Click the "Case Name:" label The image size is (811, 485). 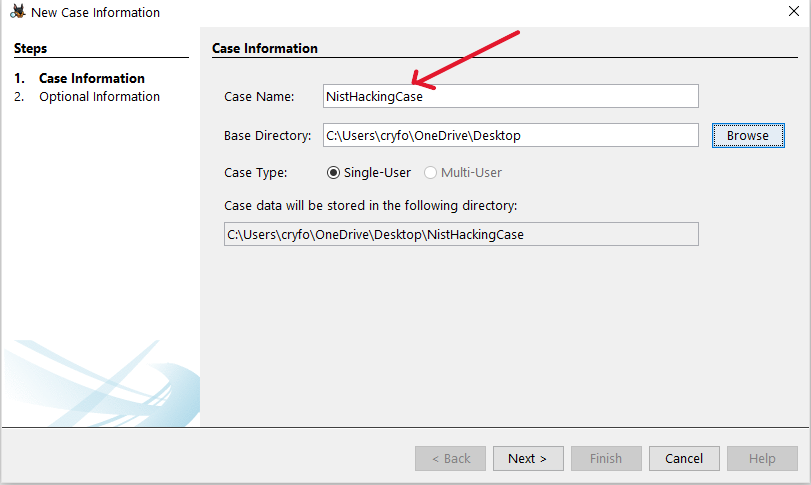tap(259, 96)
